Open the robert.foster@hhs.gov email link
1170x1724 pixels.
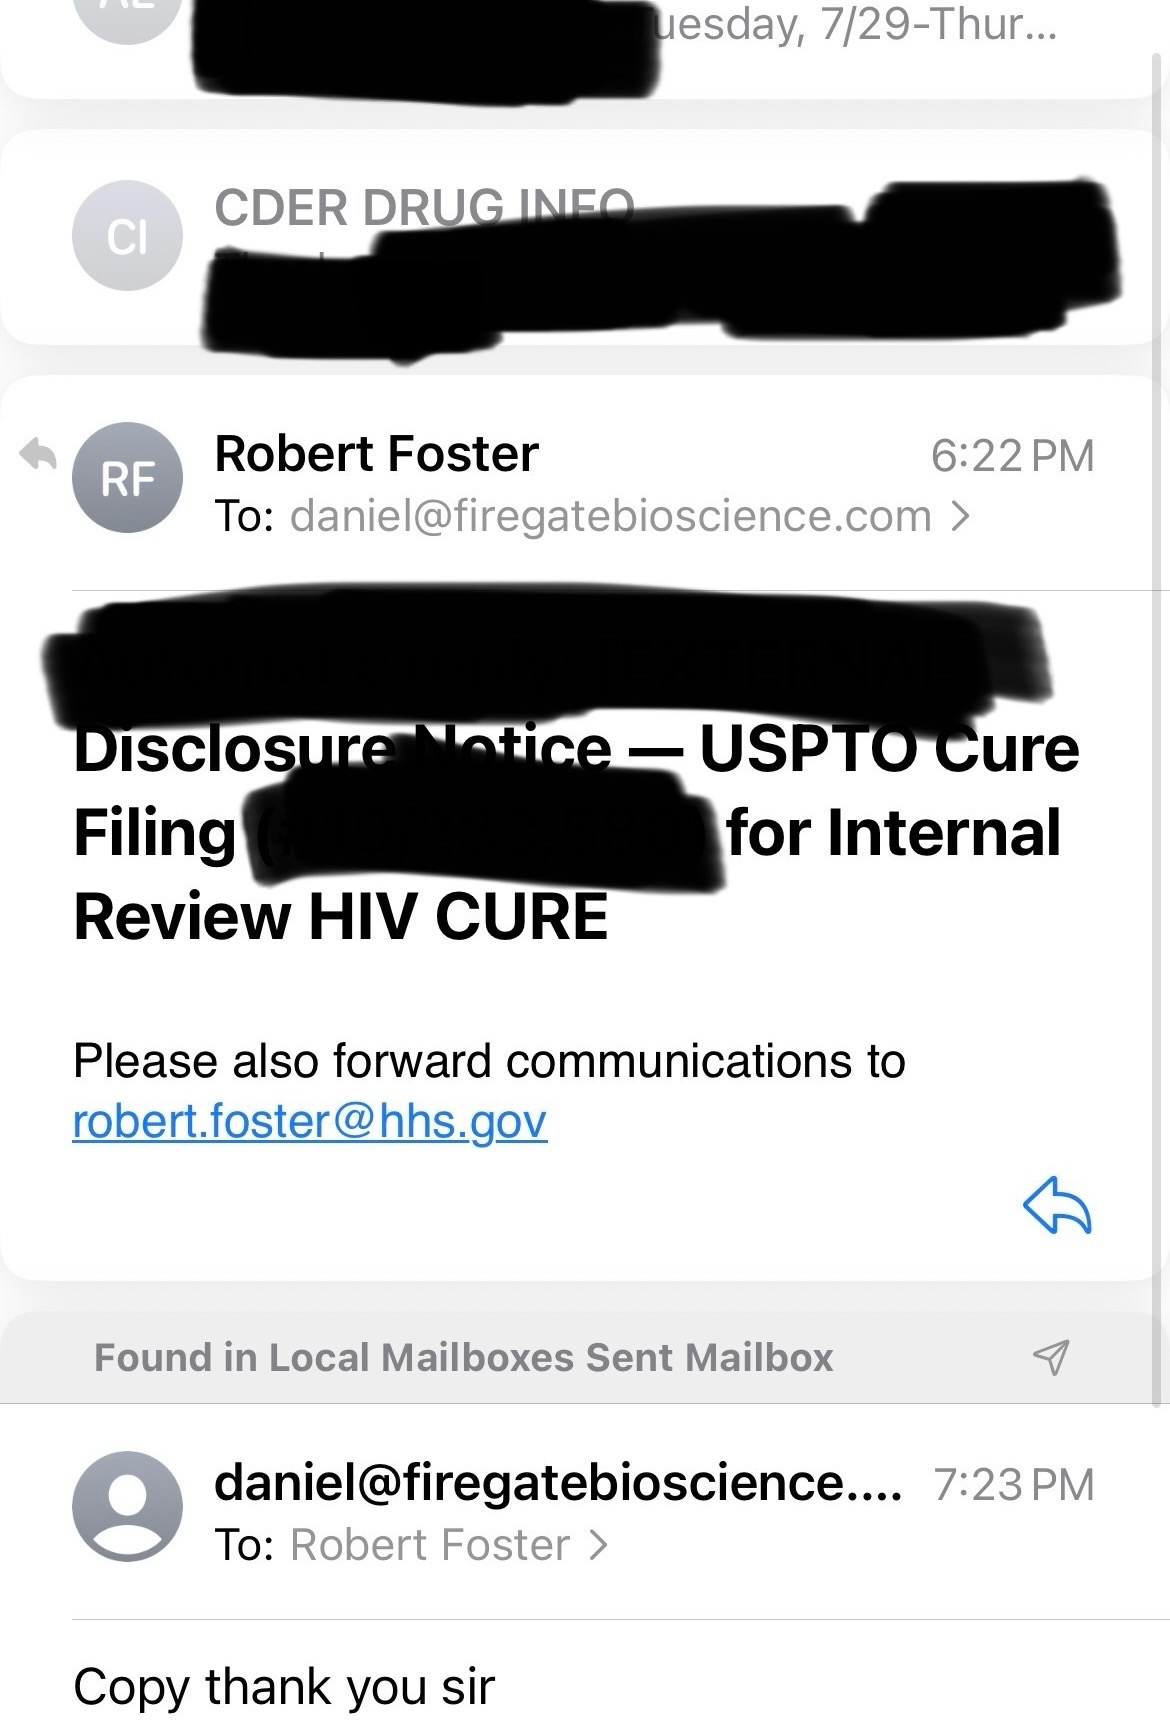[x=310, y=1121]
